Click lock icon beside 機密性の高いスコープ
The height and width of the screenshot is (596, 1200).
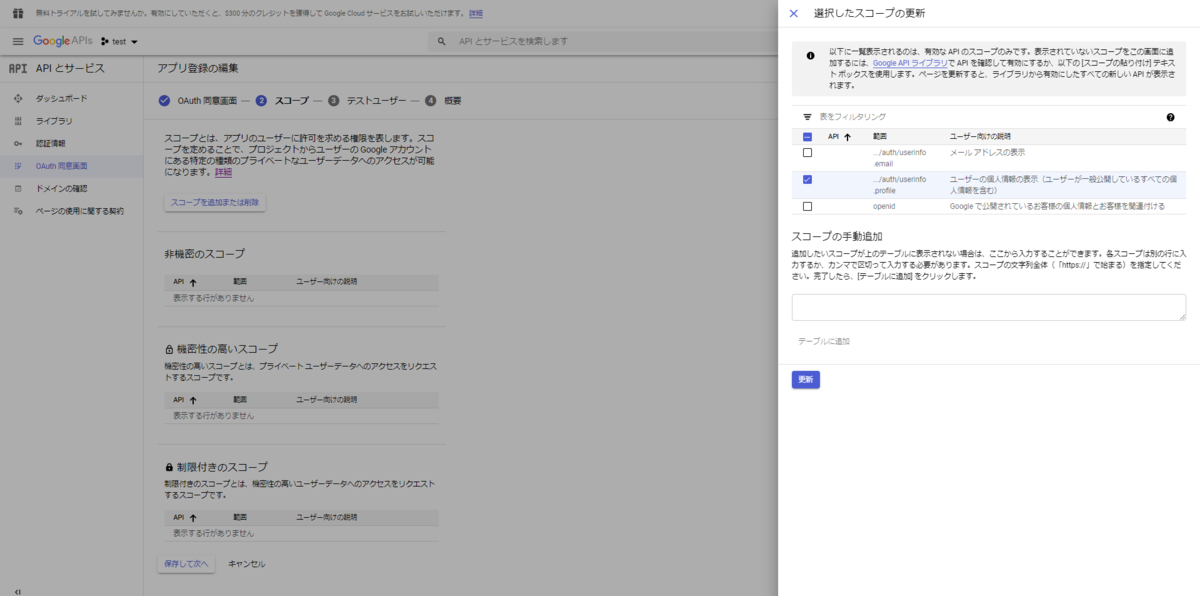tap(170, 350)
